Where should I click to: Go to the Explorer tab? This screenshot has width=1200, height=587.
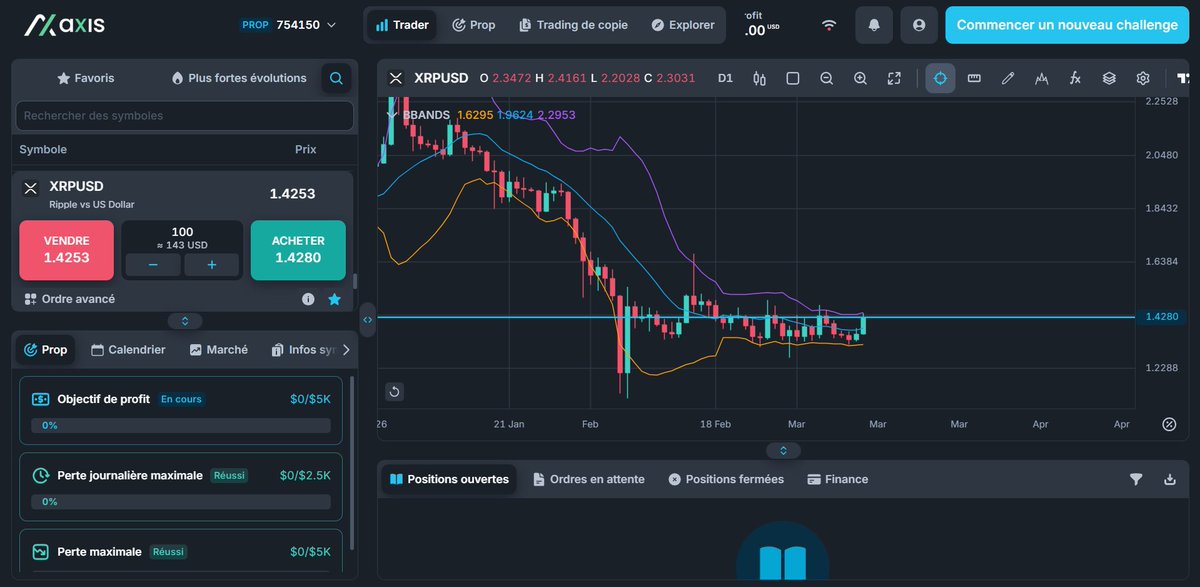click(x=683, y=25)
